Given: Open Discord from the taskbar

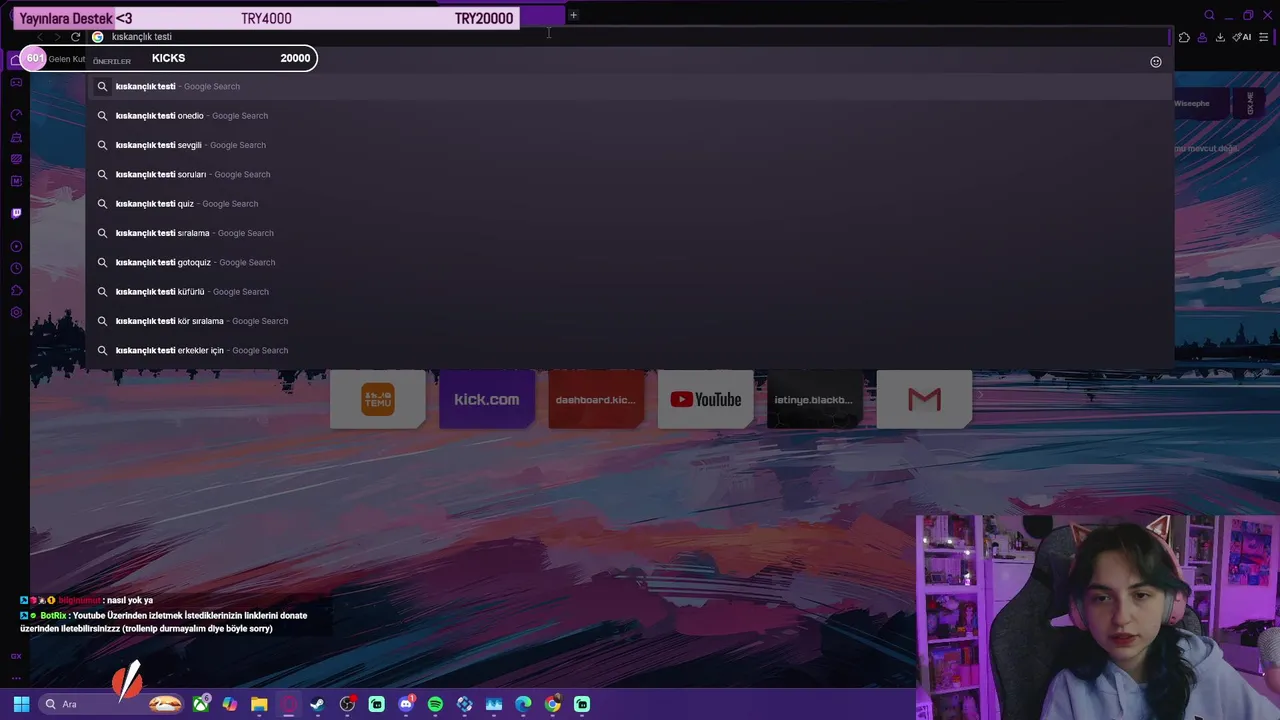Looking at the screenshot, I should [x=406, y=704].
